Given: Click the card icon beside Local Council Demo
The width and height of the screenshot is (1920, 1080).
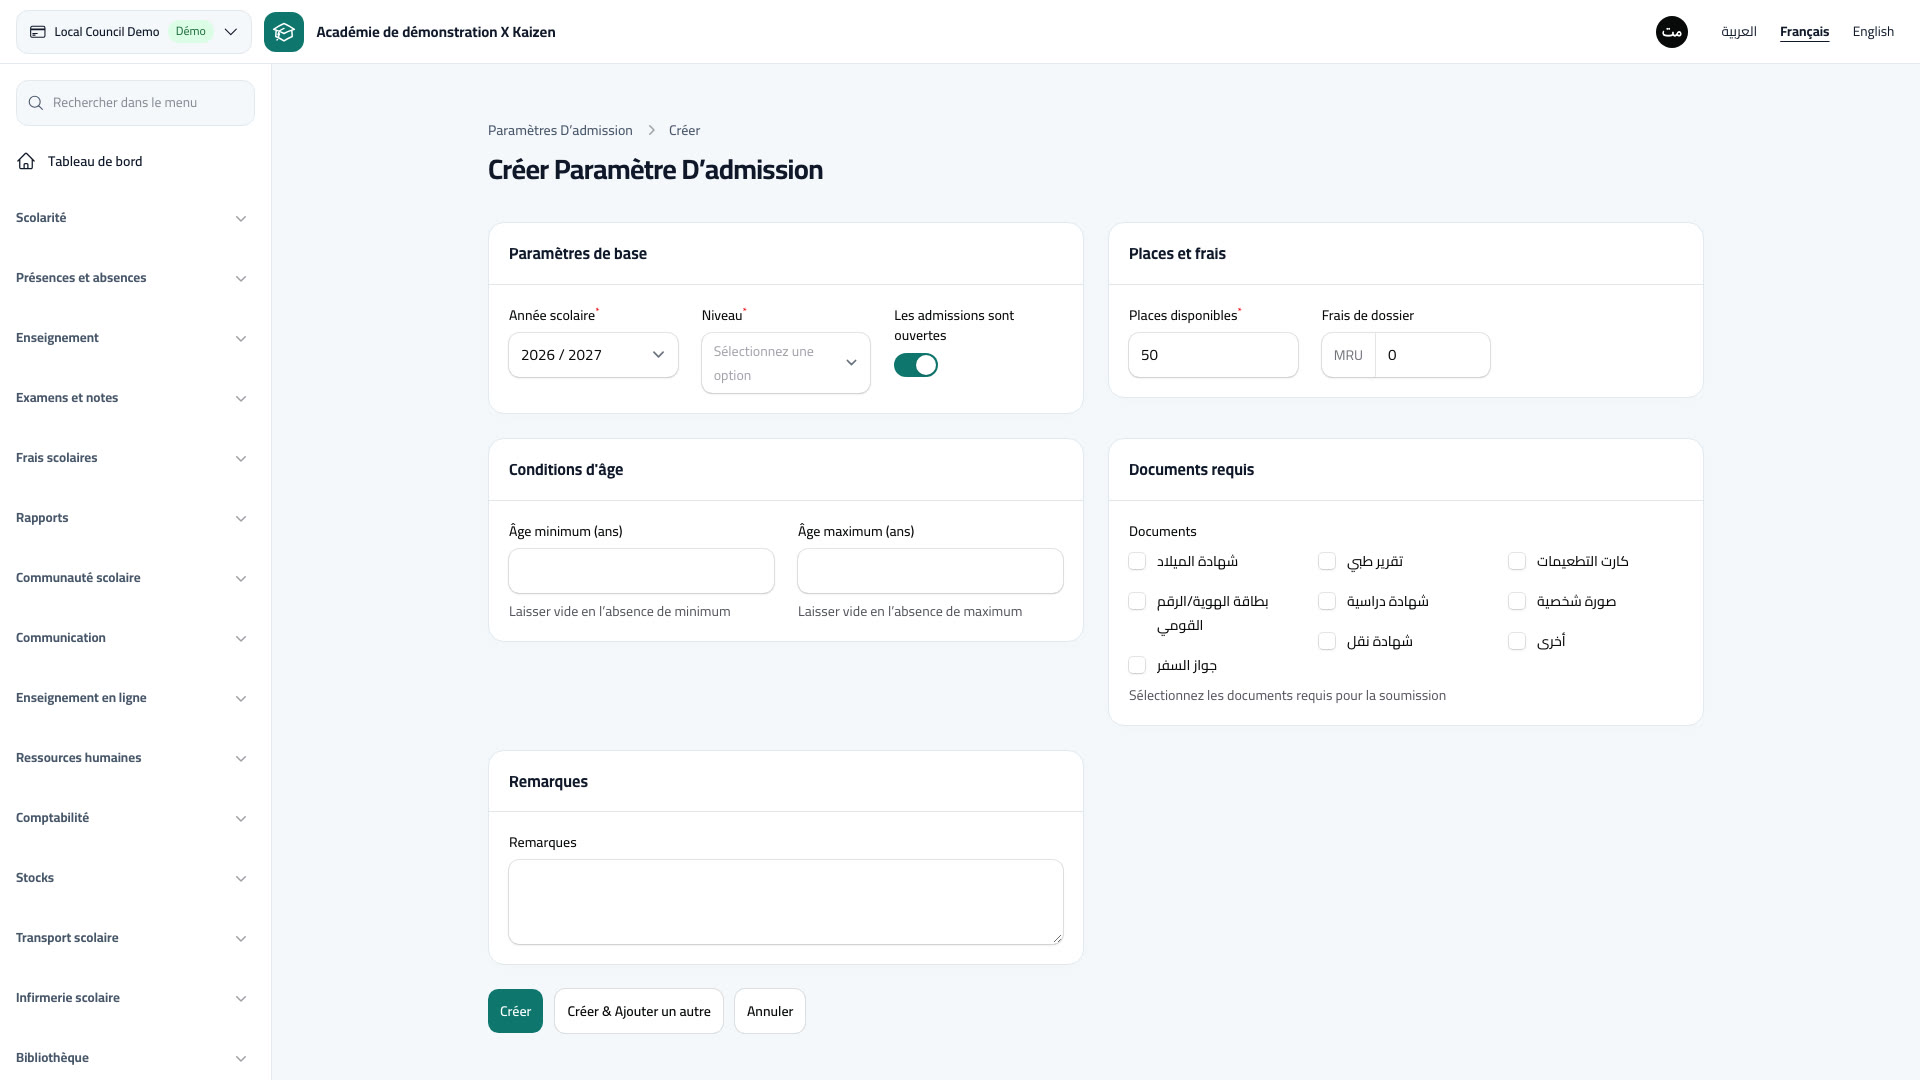Looking at the screenshot, I should click(38, 32).
